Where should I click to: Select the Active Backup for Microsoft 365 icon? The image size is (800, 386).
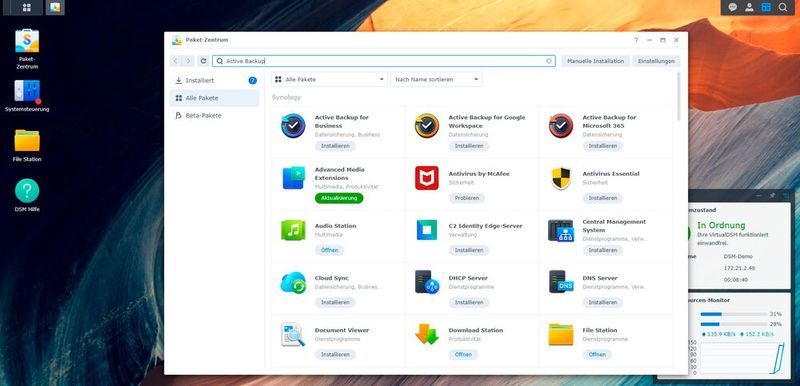click(561, 126)
